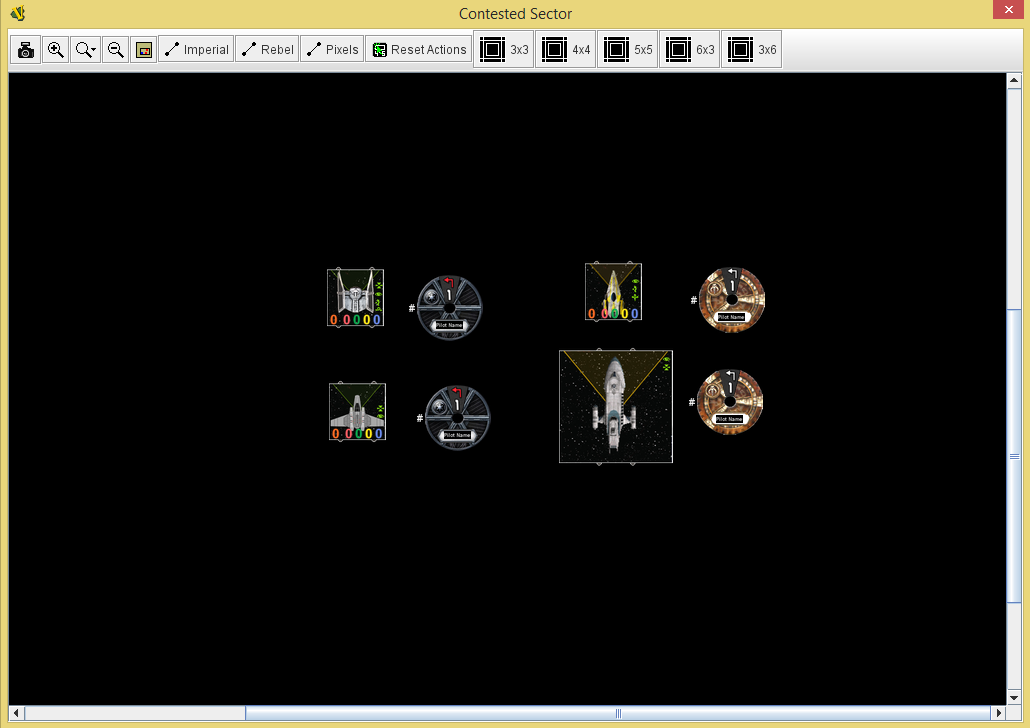1030x728 pixels.
Task: Open the map overview icon
Action: (x=143, y=48)
